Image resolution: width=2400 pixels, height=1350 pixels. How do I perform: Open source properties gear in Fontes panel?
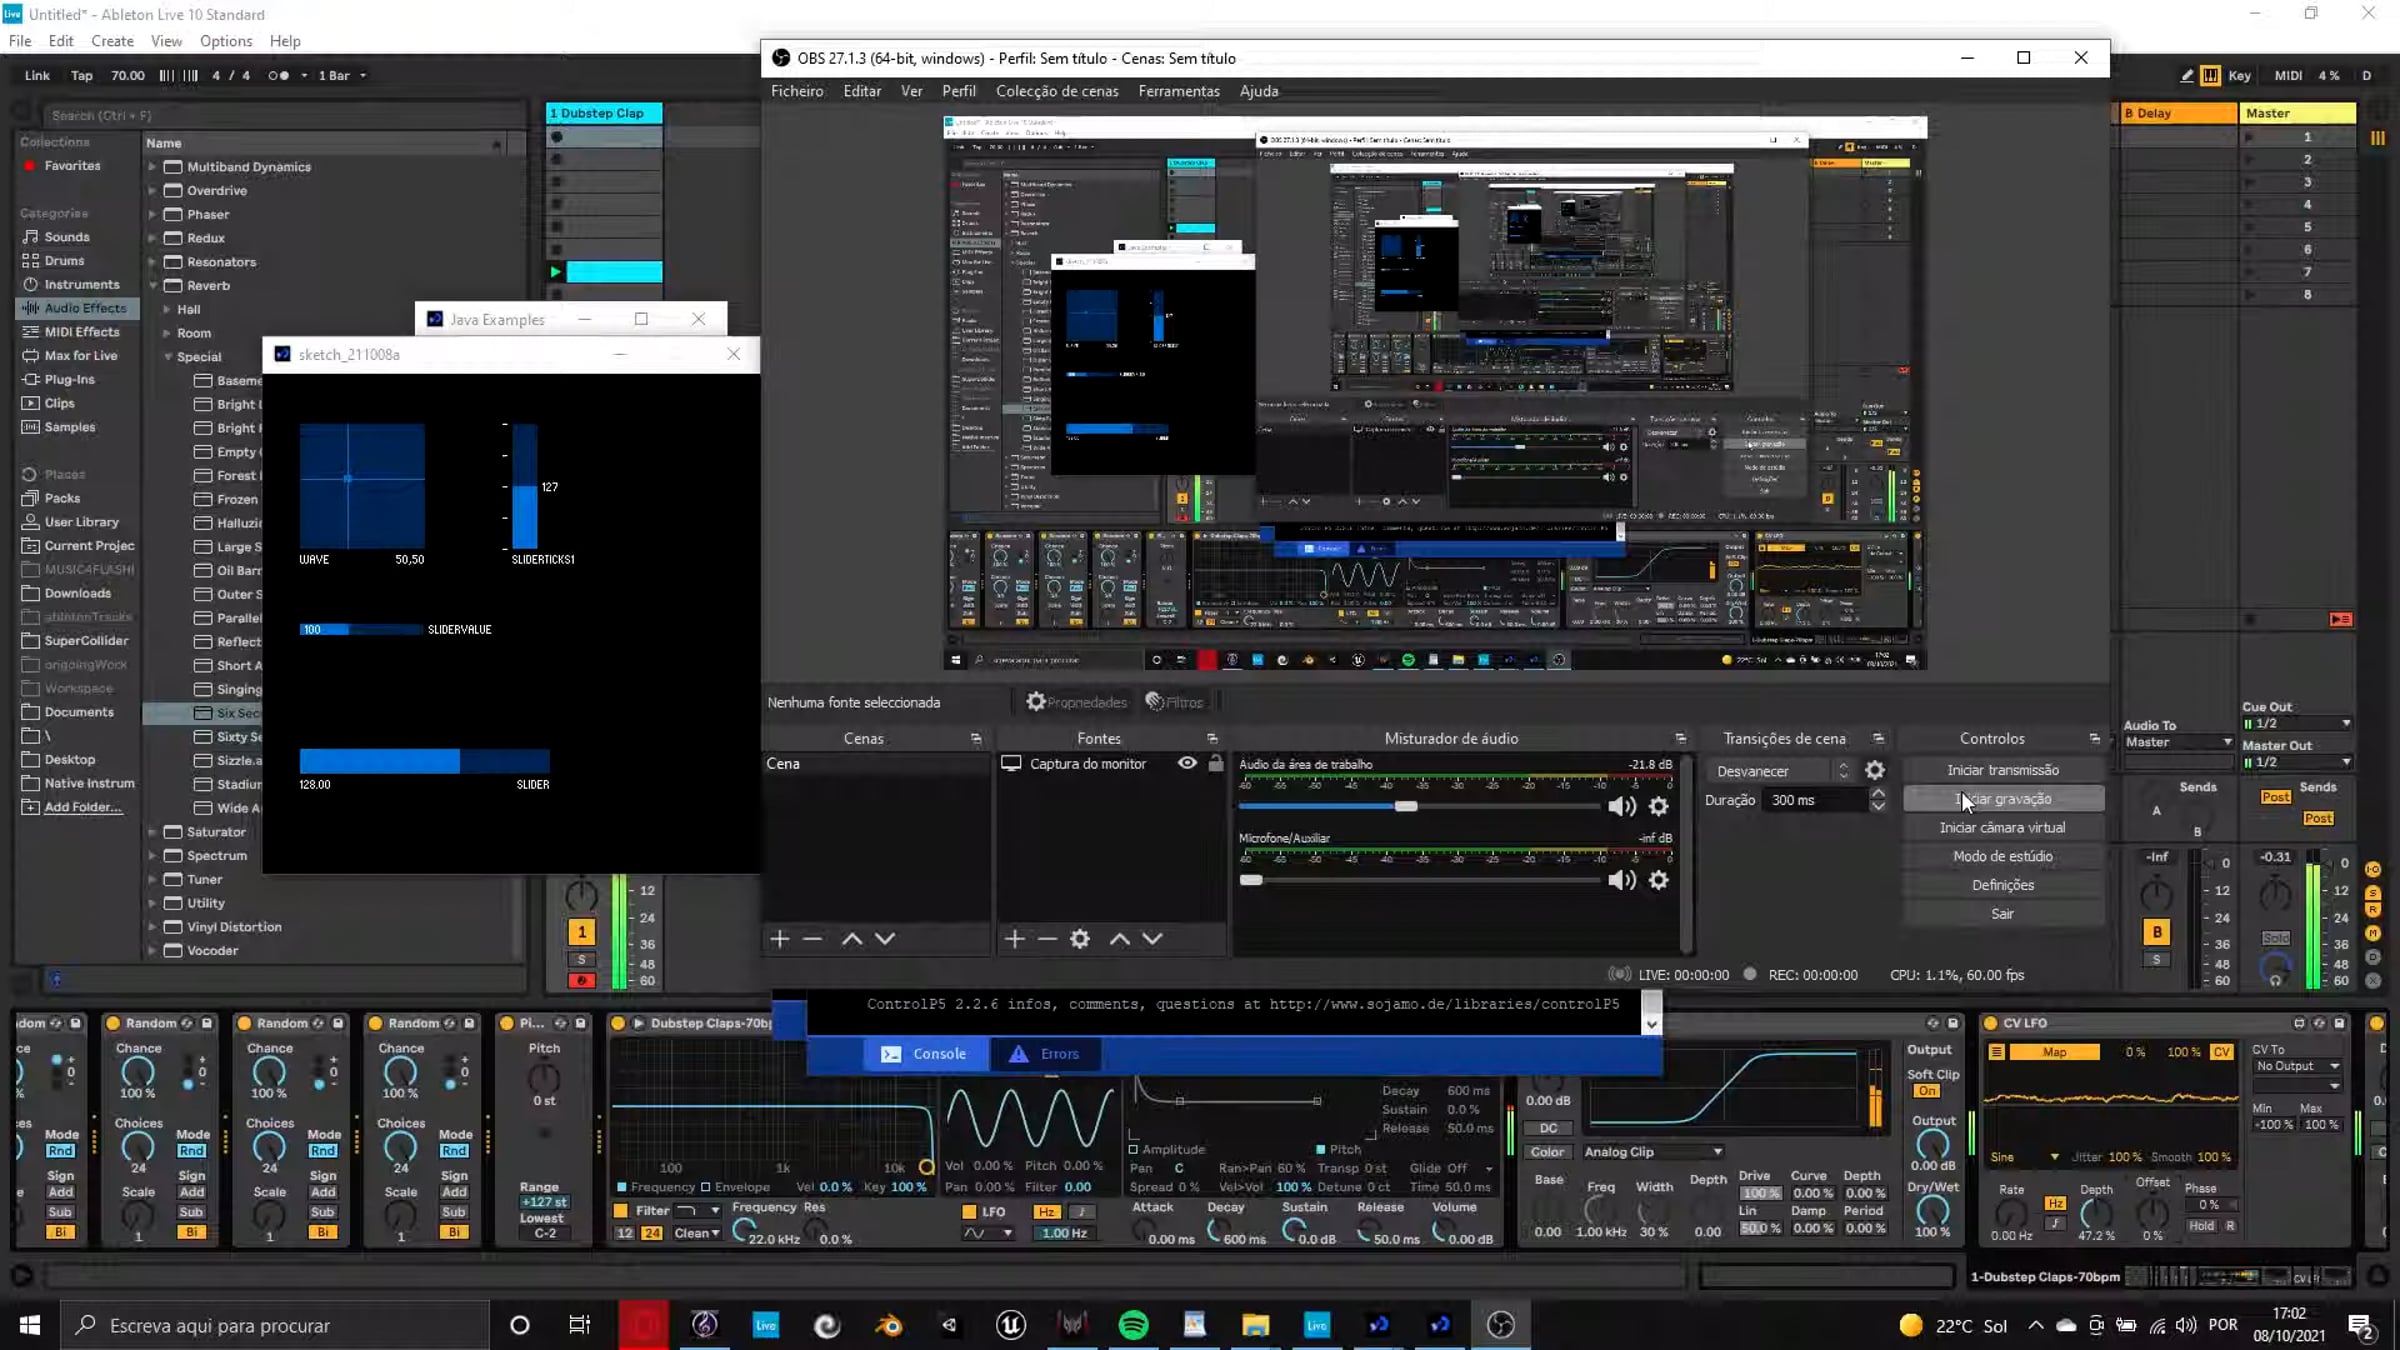tap(1080, 938)
